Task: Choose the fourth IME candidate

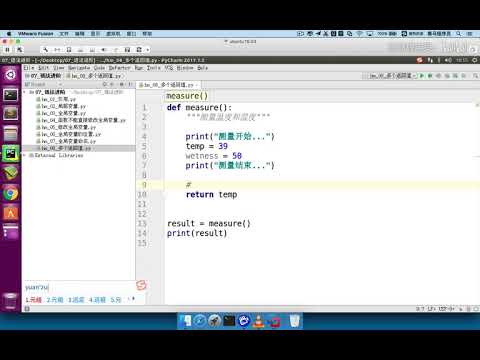Action: [x=97, y=300]
